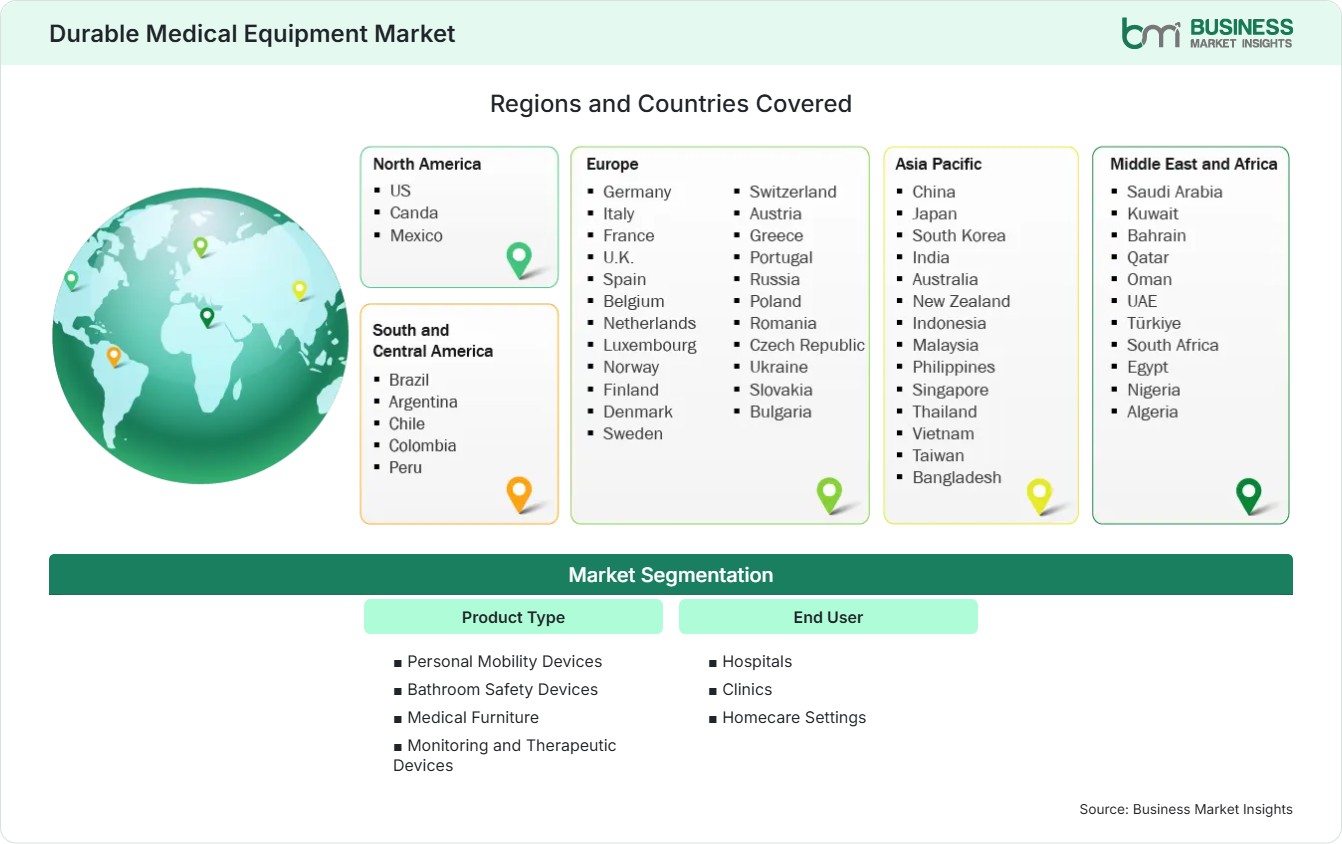Click the 'Regions and Countries Covered' heading
Image resolution: width=1342 pixels, height=844 pixels.
click(671, 104)
